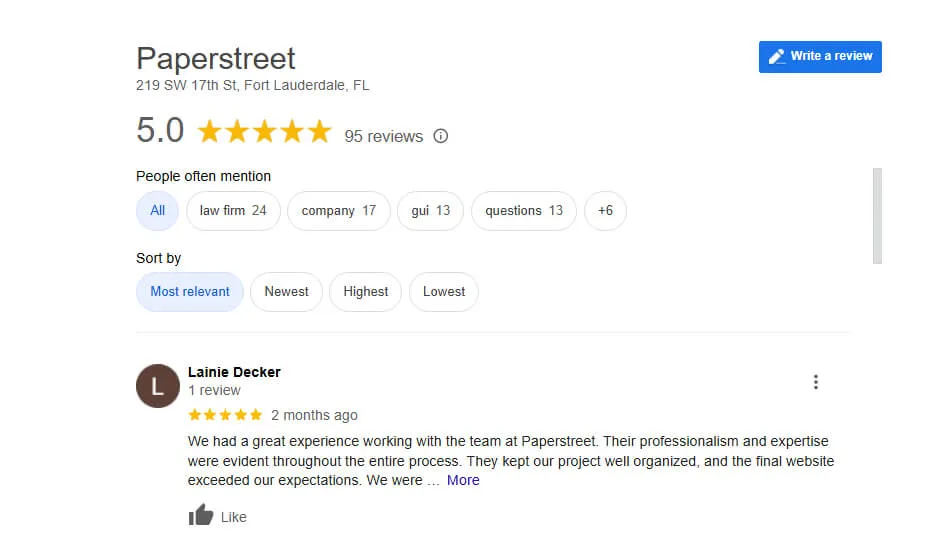Expand the '+6' more topics chip

pos(605,211)
